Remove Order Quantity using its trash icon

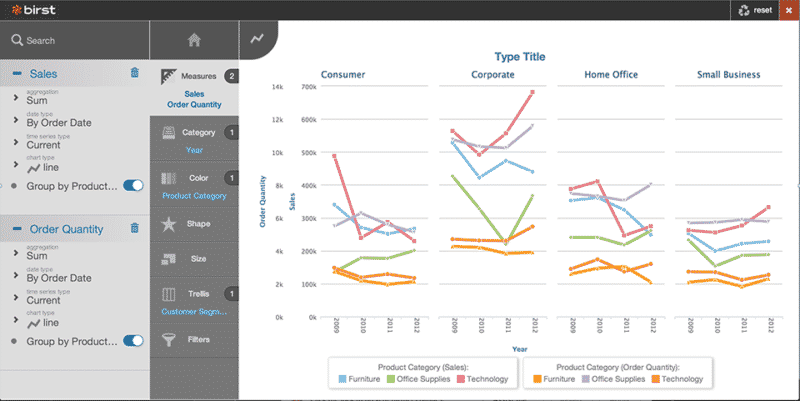[x=135, y=228]
